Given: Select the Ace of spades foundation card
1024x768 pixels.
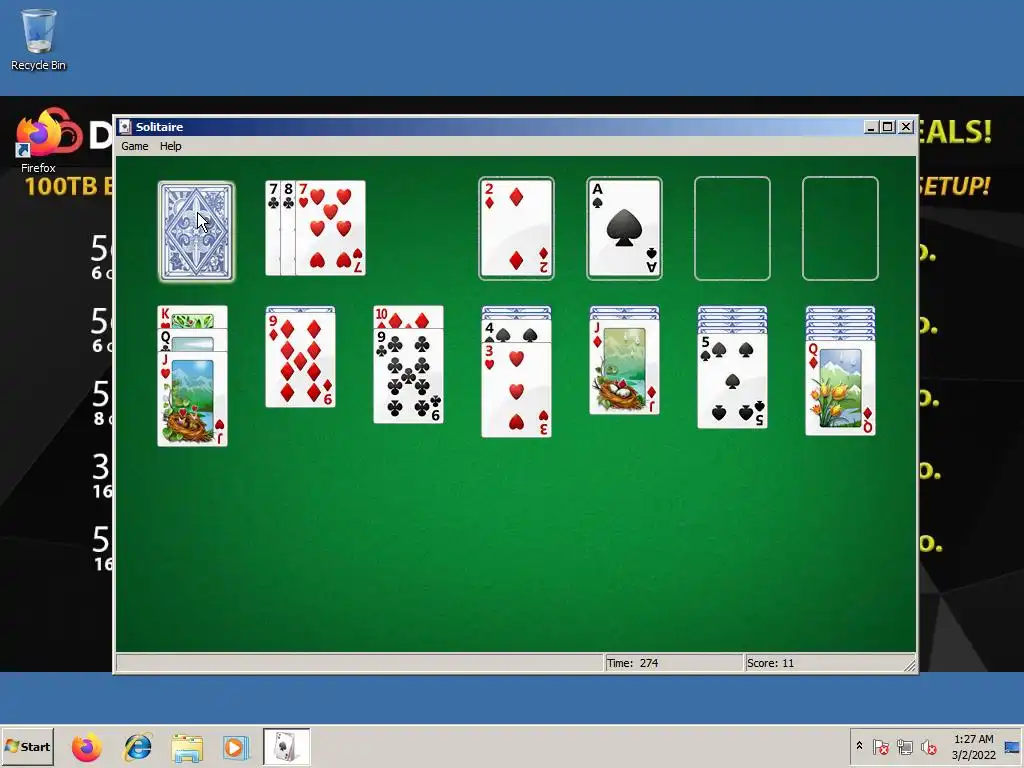Looking at the screenshot, I should pos(624,229).
